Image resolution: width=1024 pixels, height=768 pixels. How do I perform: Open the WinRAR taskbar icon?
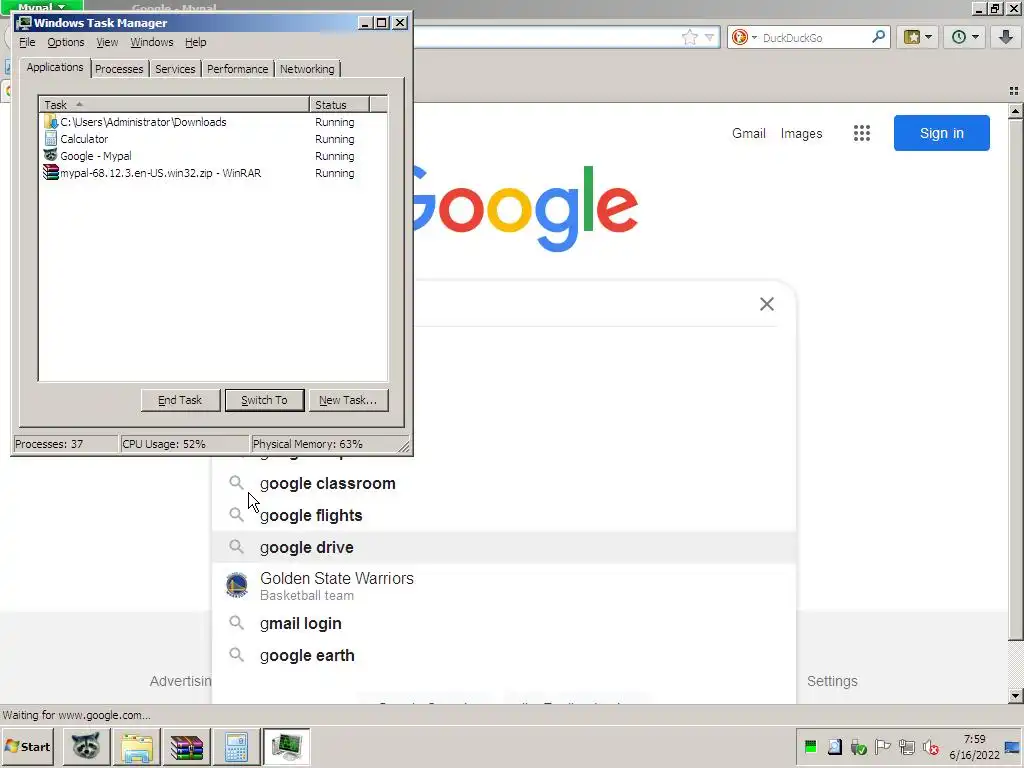[x=186, y=746]
